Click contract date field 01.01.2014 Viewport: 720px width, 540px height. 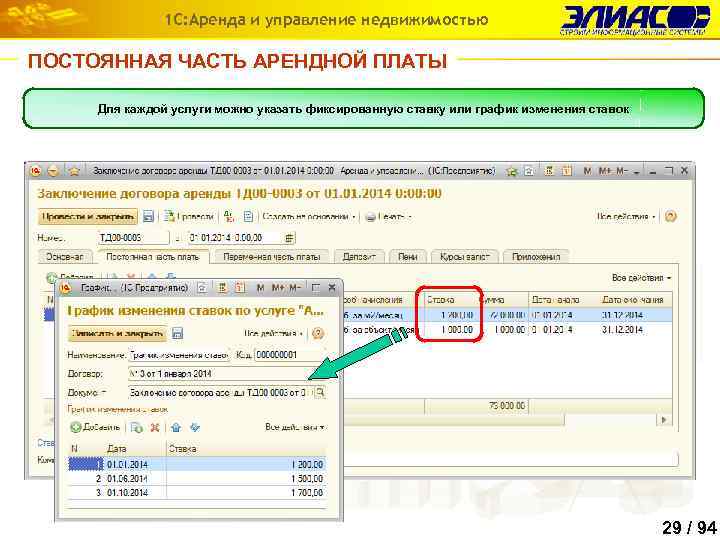pos(235,238)
